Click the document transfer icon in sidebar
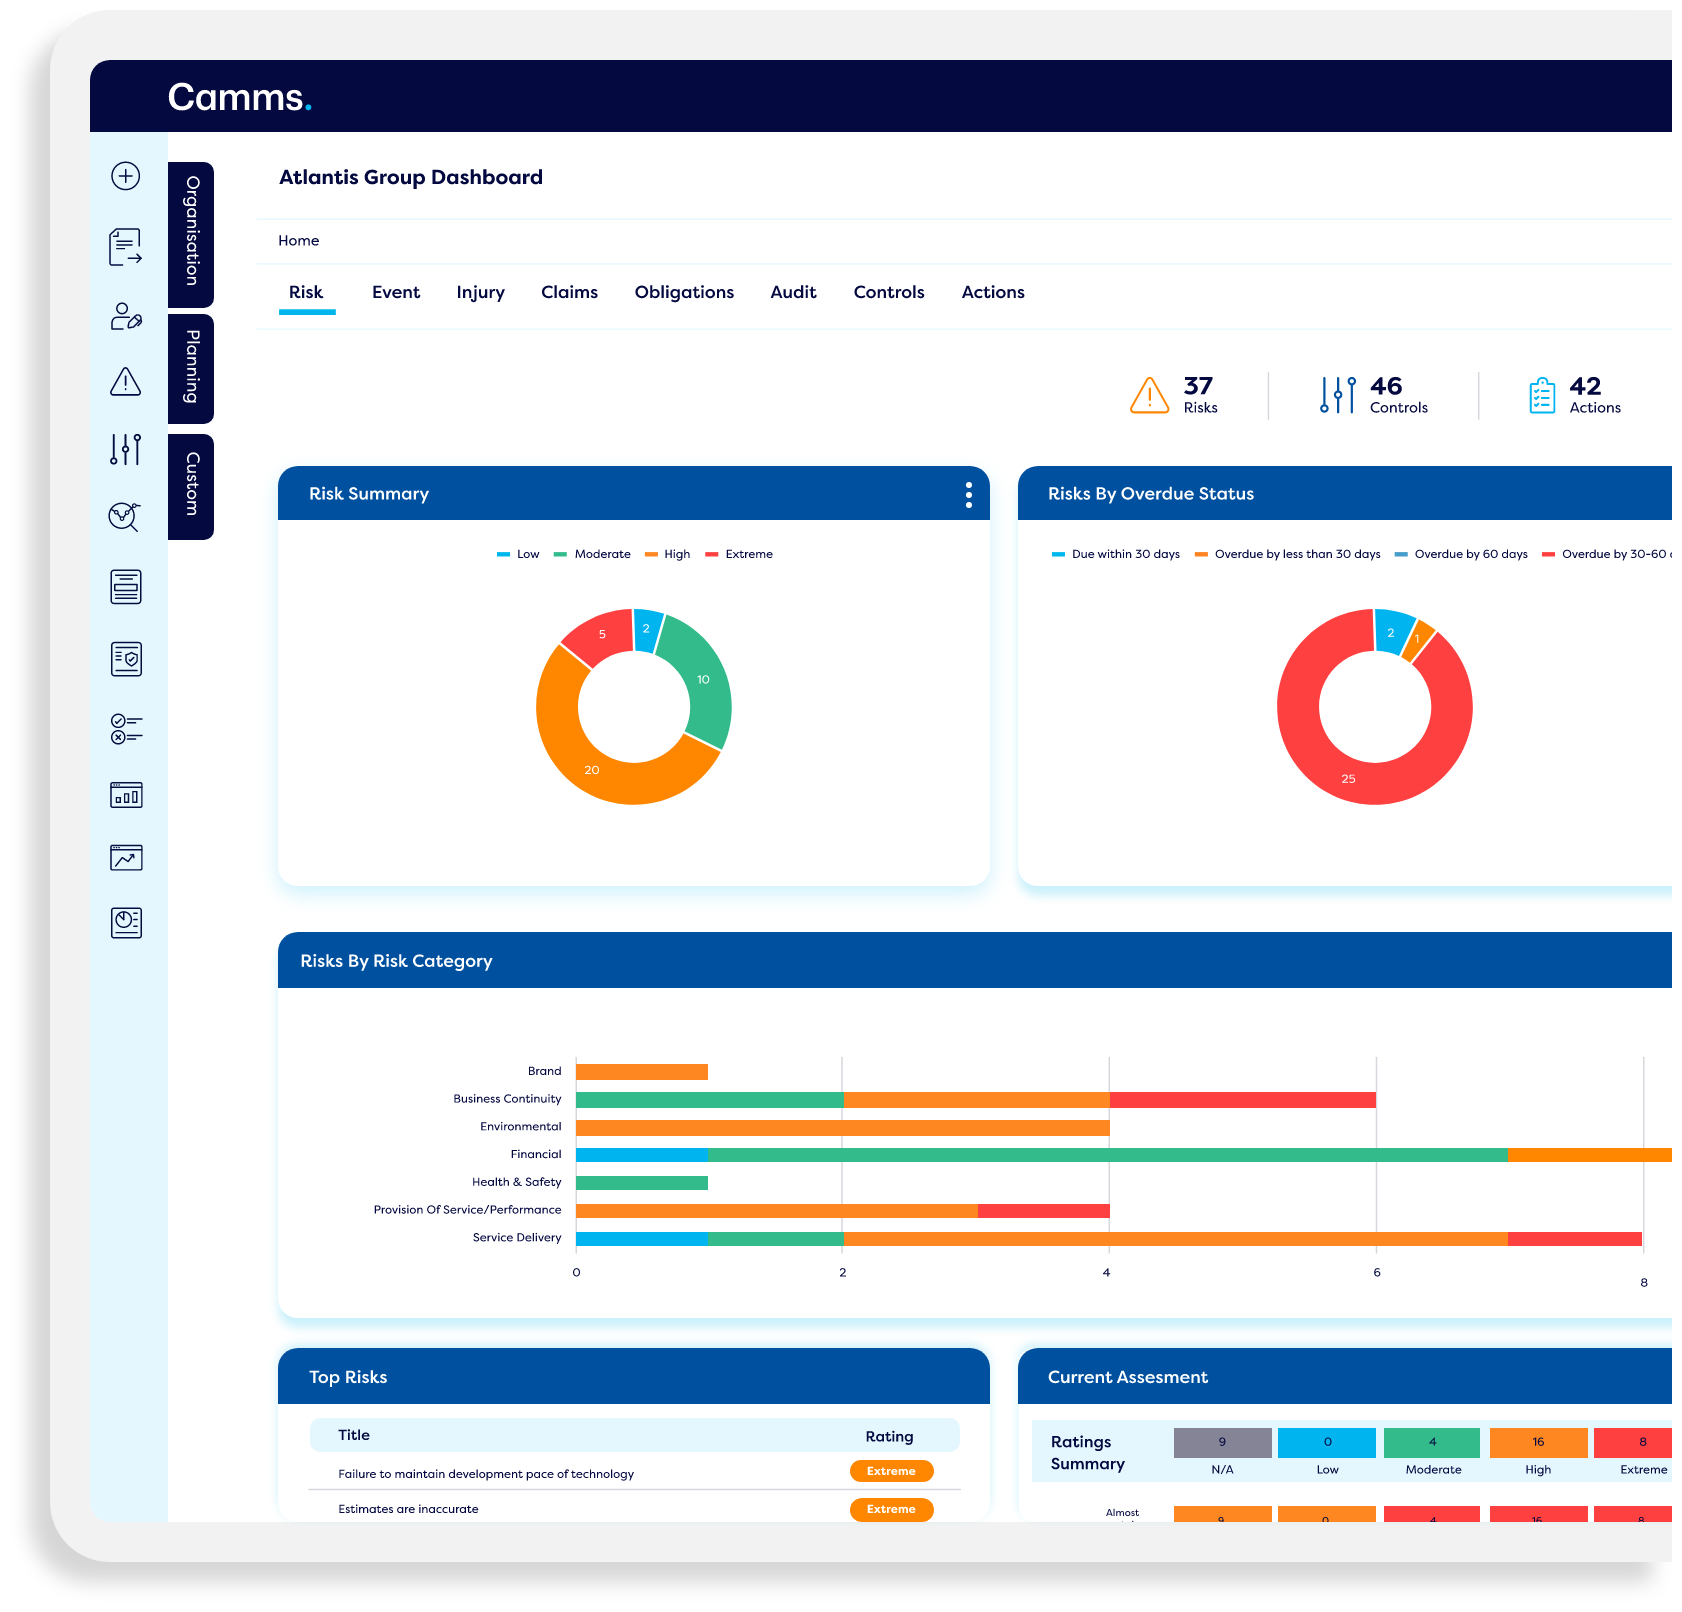The width and height of the screenshot is (1682, 1612). (125, 247)
